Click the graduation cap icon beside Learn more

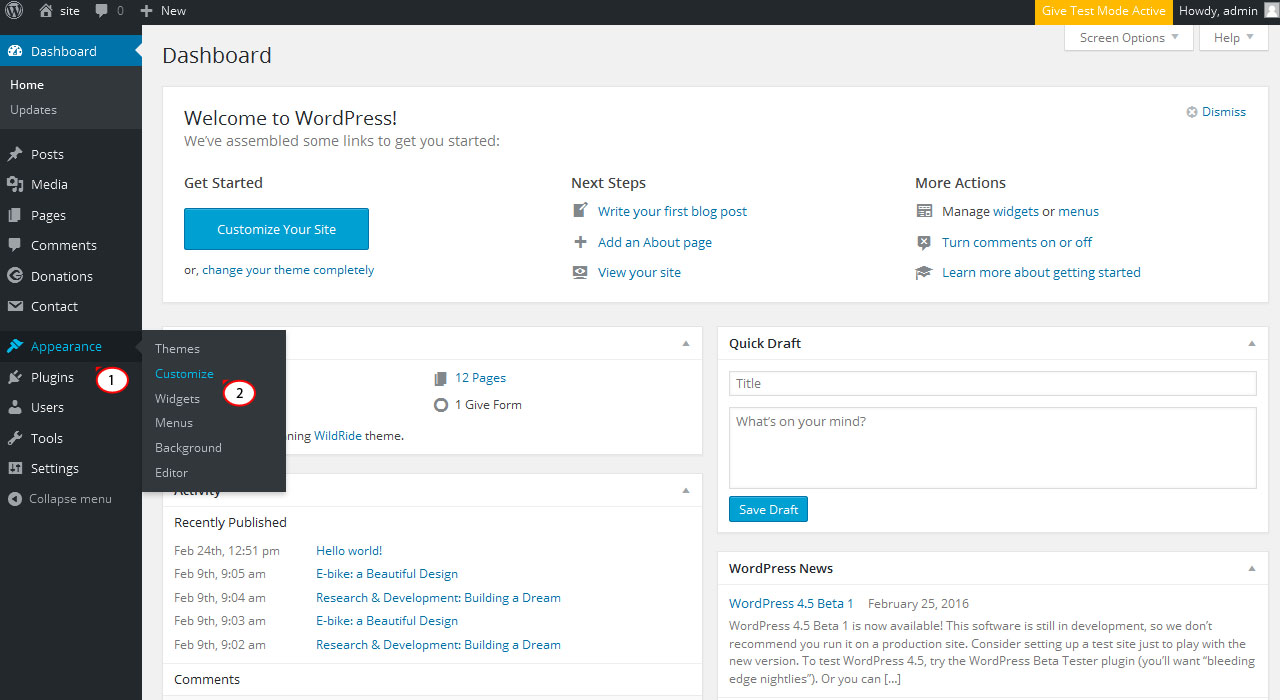pos(924,272)
